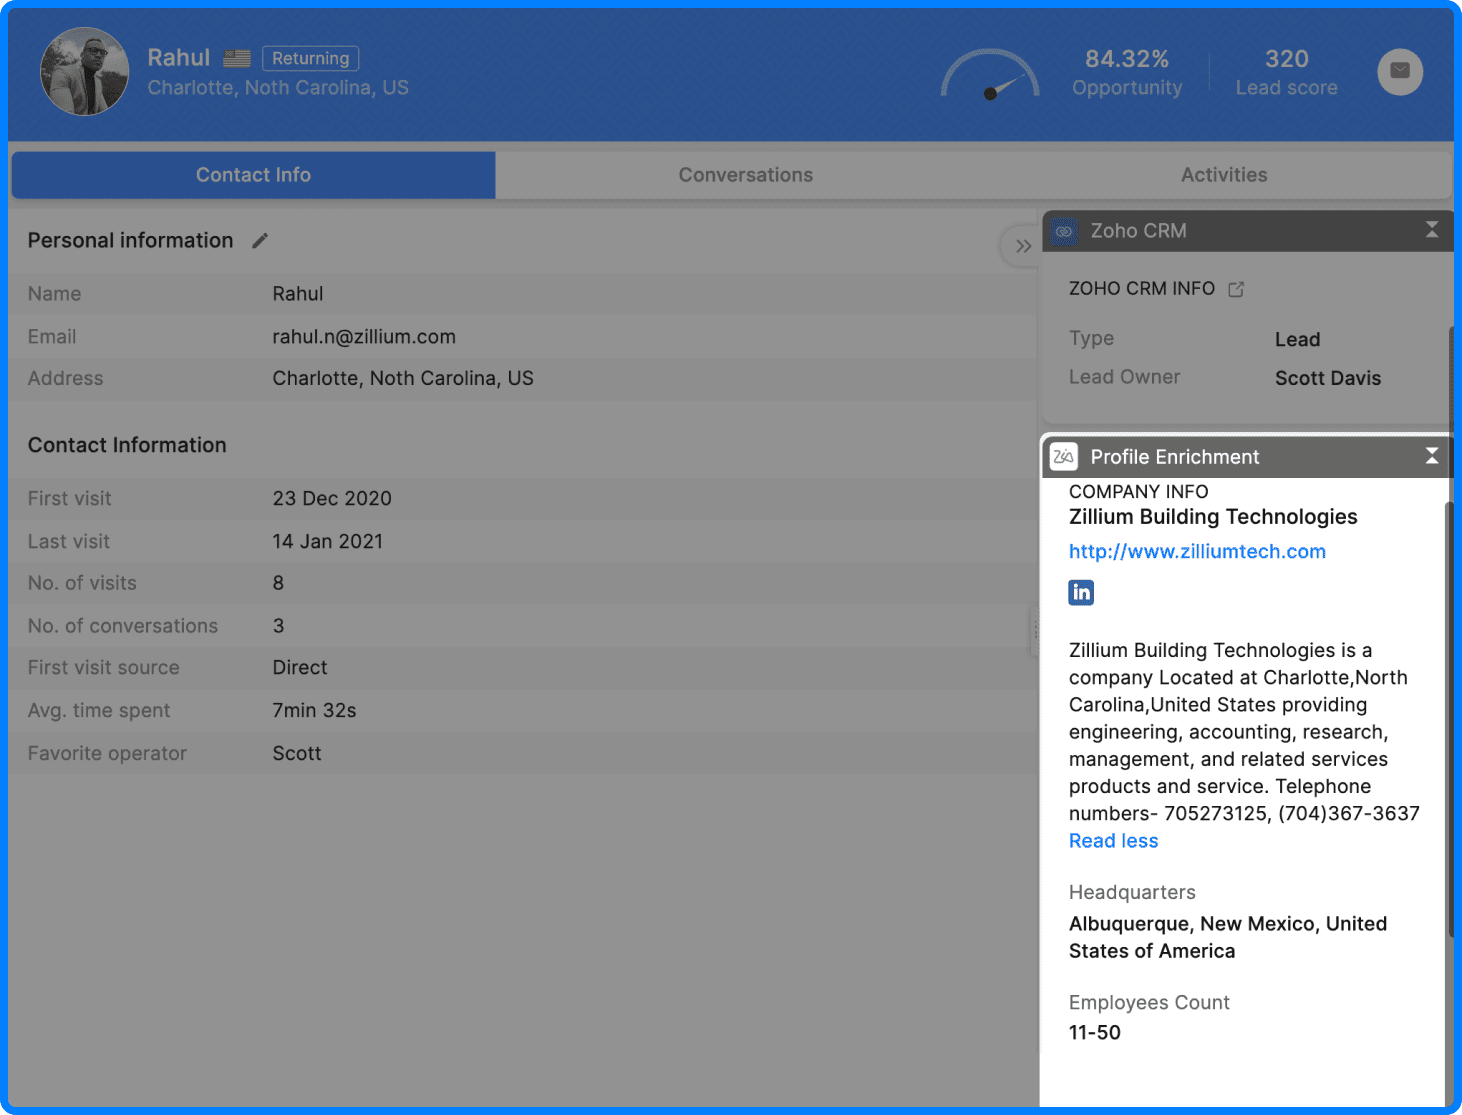1462x1115 pixels.
Task: Click the panel resize handle on divider
Action: pos(1035,631)
